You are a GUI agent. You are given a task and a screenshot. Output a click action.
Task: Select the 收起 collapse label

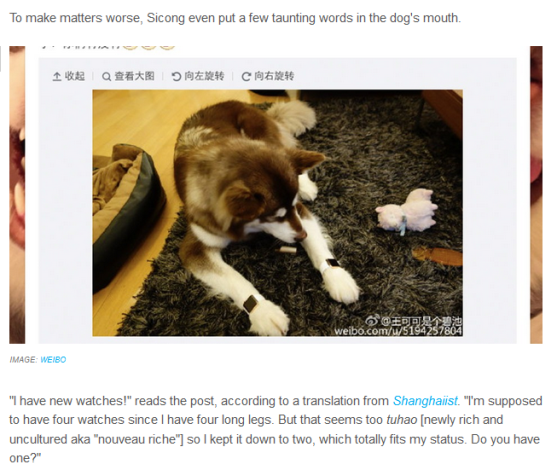pos(75,76)
